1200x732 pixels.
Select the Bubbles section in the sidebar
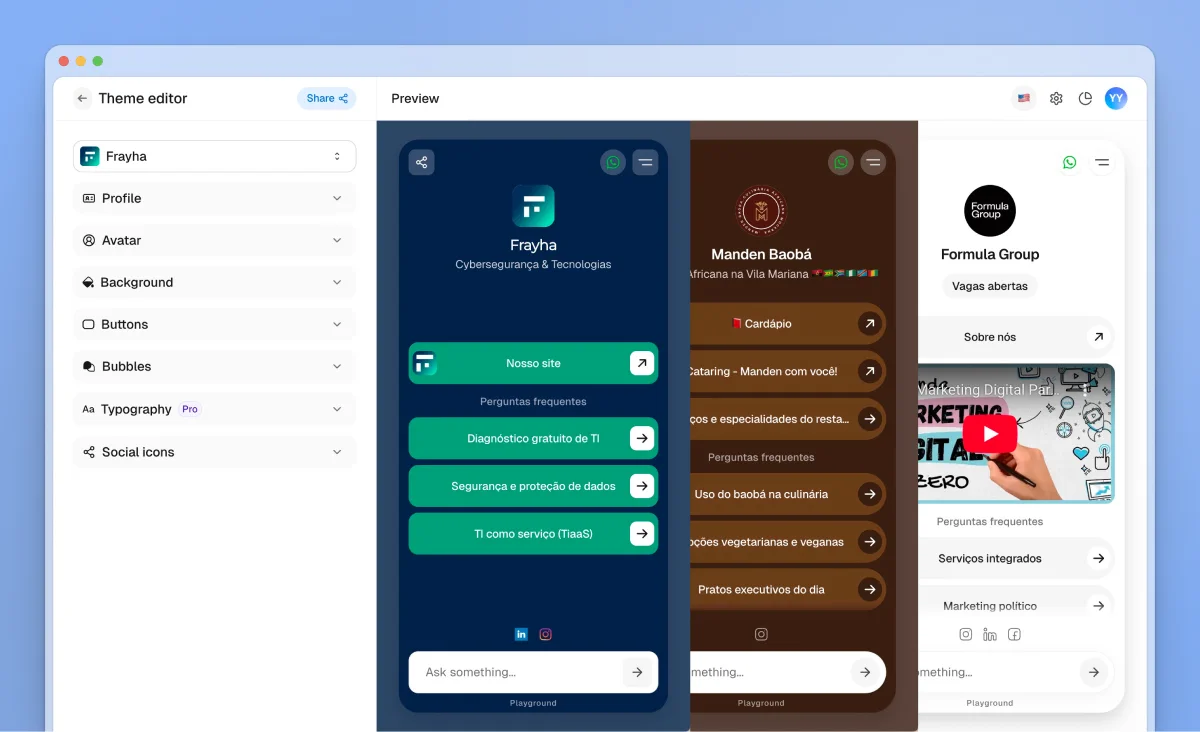click(x=213, y=366)
